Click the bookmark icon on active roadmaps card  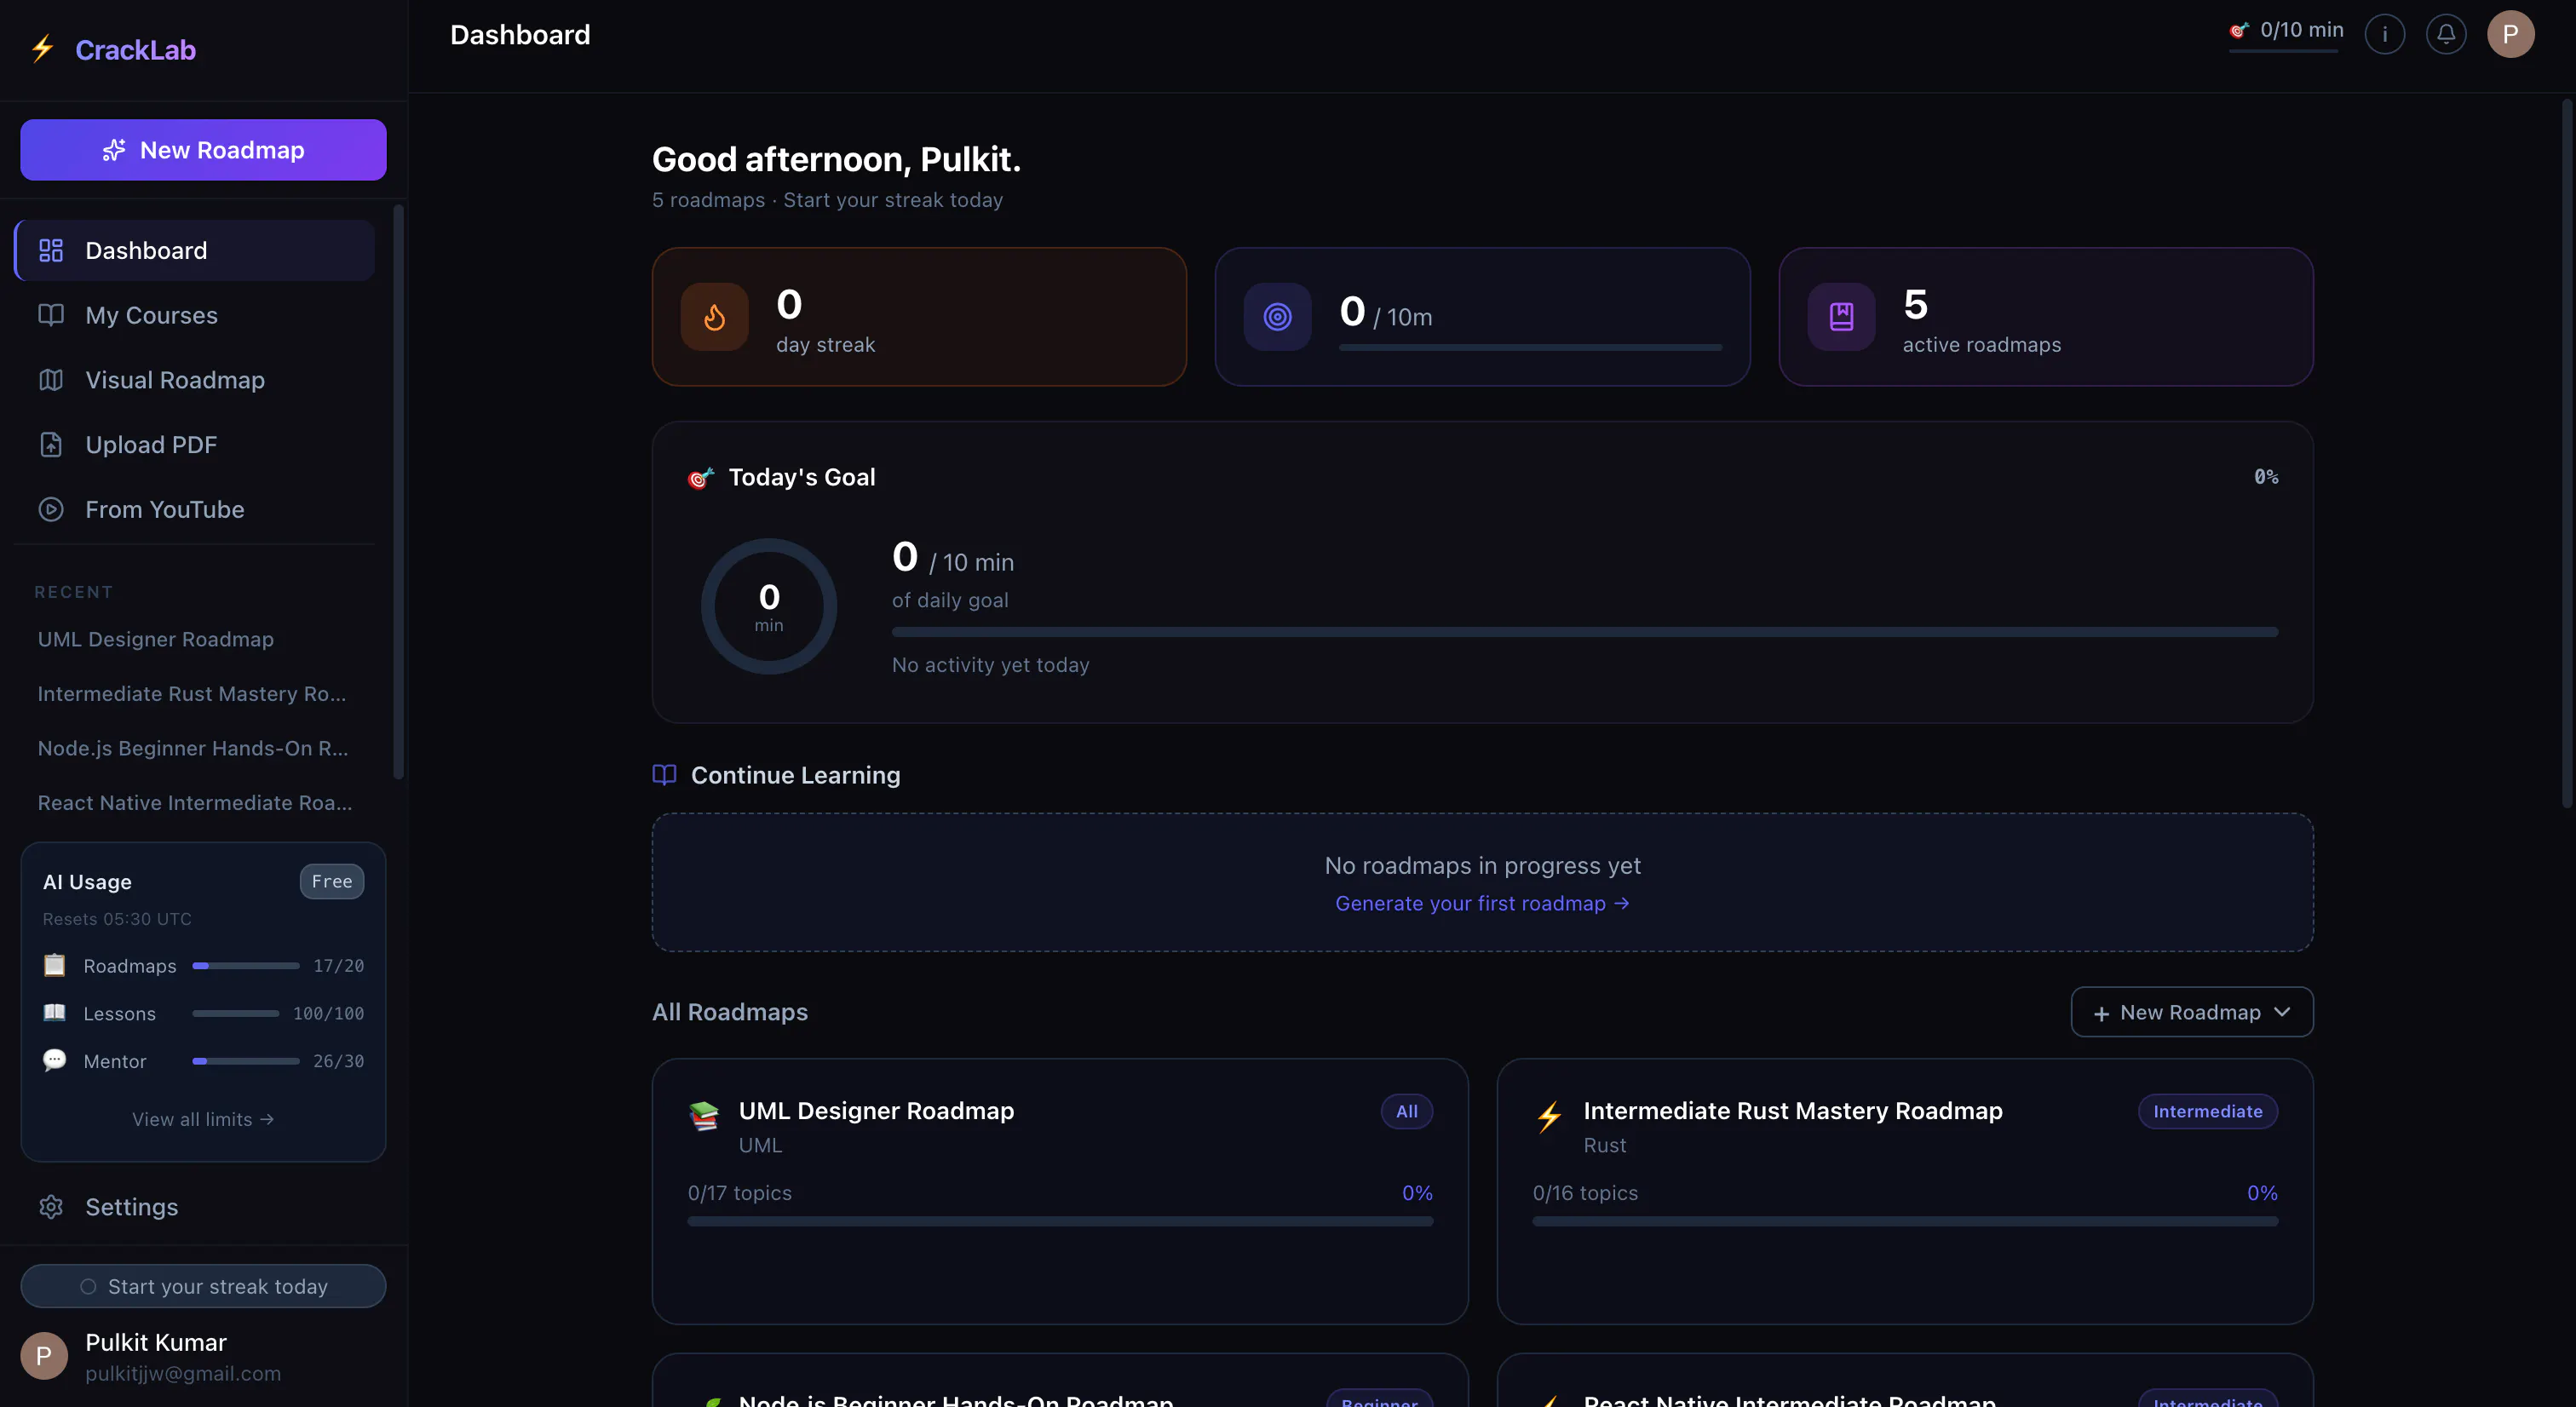pyautogui.click(x=1841, y=317)
